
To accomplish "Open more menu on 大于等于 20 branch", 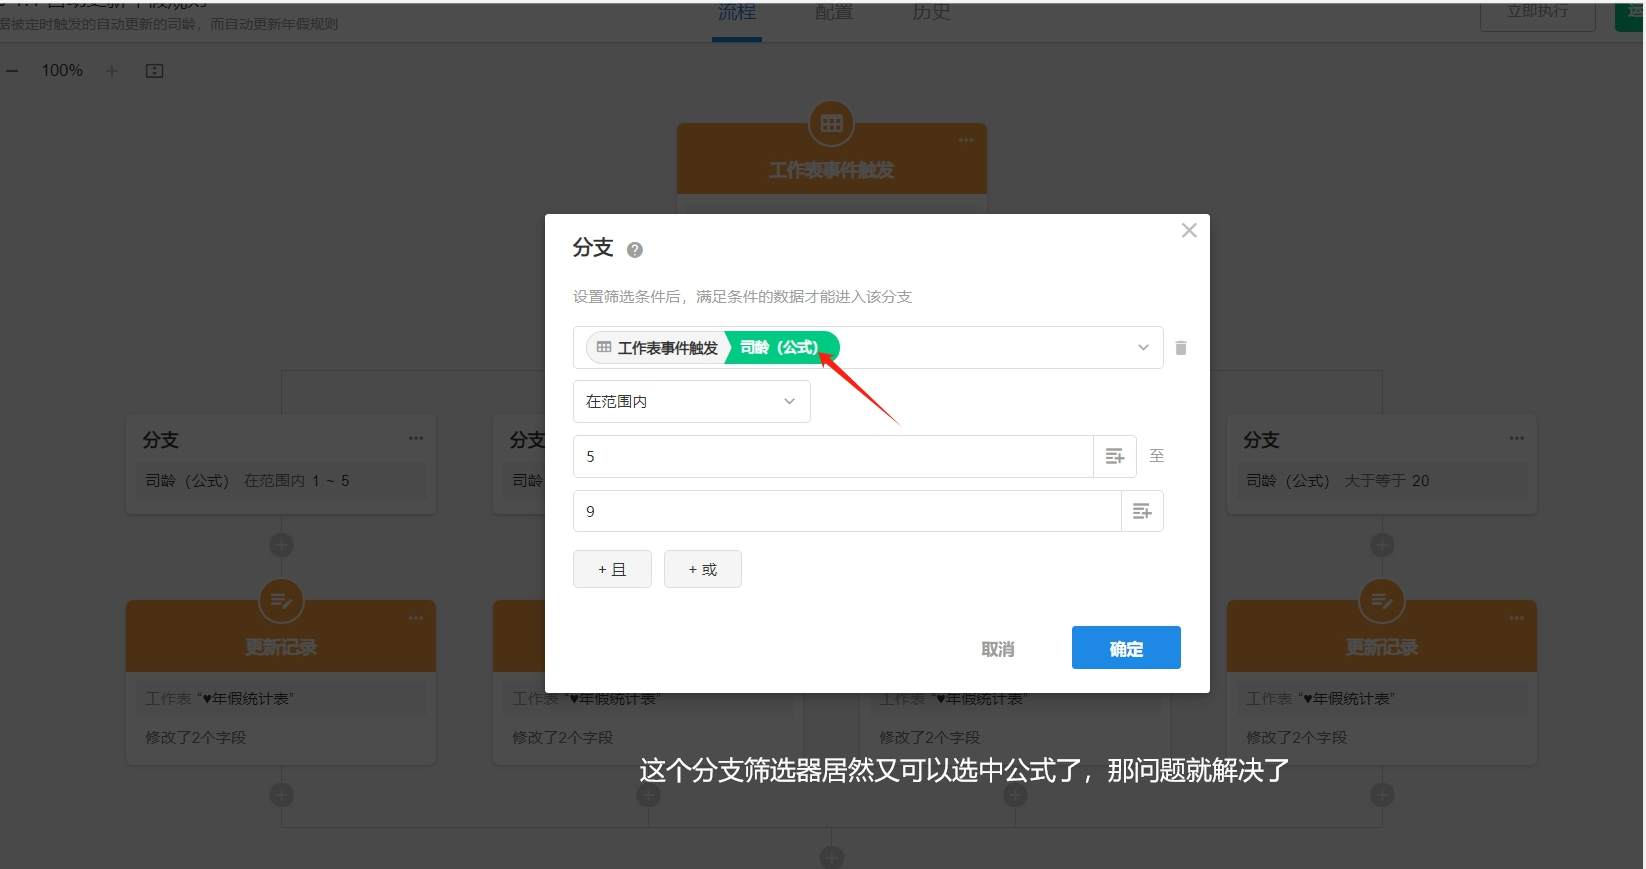I will pyautogui.click(x=1516, y=438).
